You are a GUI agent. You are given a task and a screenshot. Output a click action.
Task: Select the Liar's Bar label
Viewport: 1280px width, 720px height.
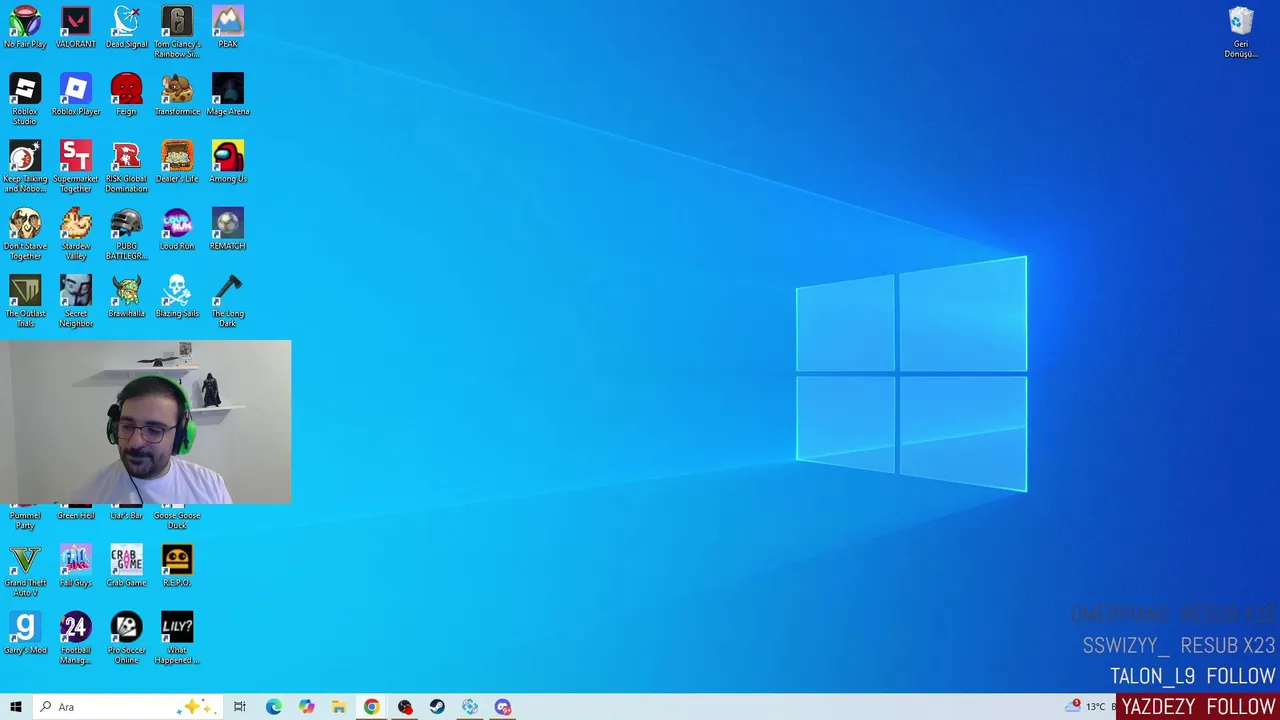click(x=127, y=515)
